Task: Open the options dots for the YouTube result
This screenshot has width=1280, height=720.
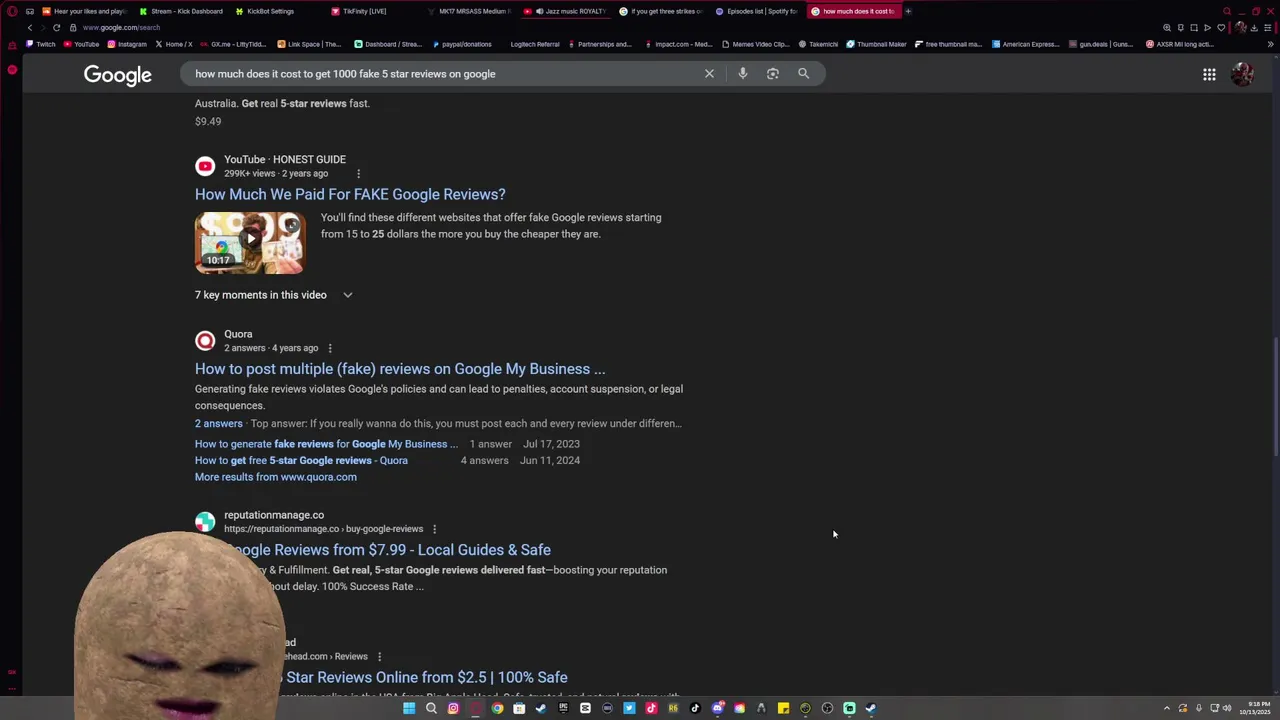Action: (x=358, y=174)
